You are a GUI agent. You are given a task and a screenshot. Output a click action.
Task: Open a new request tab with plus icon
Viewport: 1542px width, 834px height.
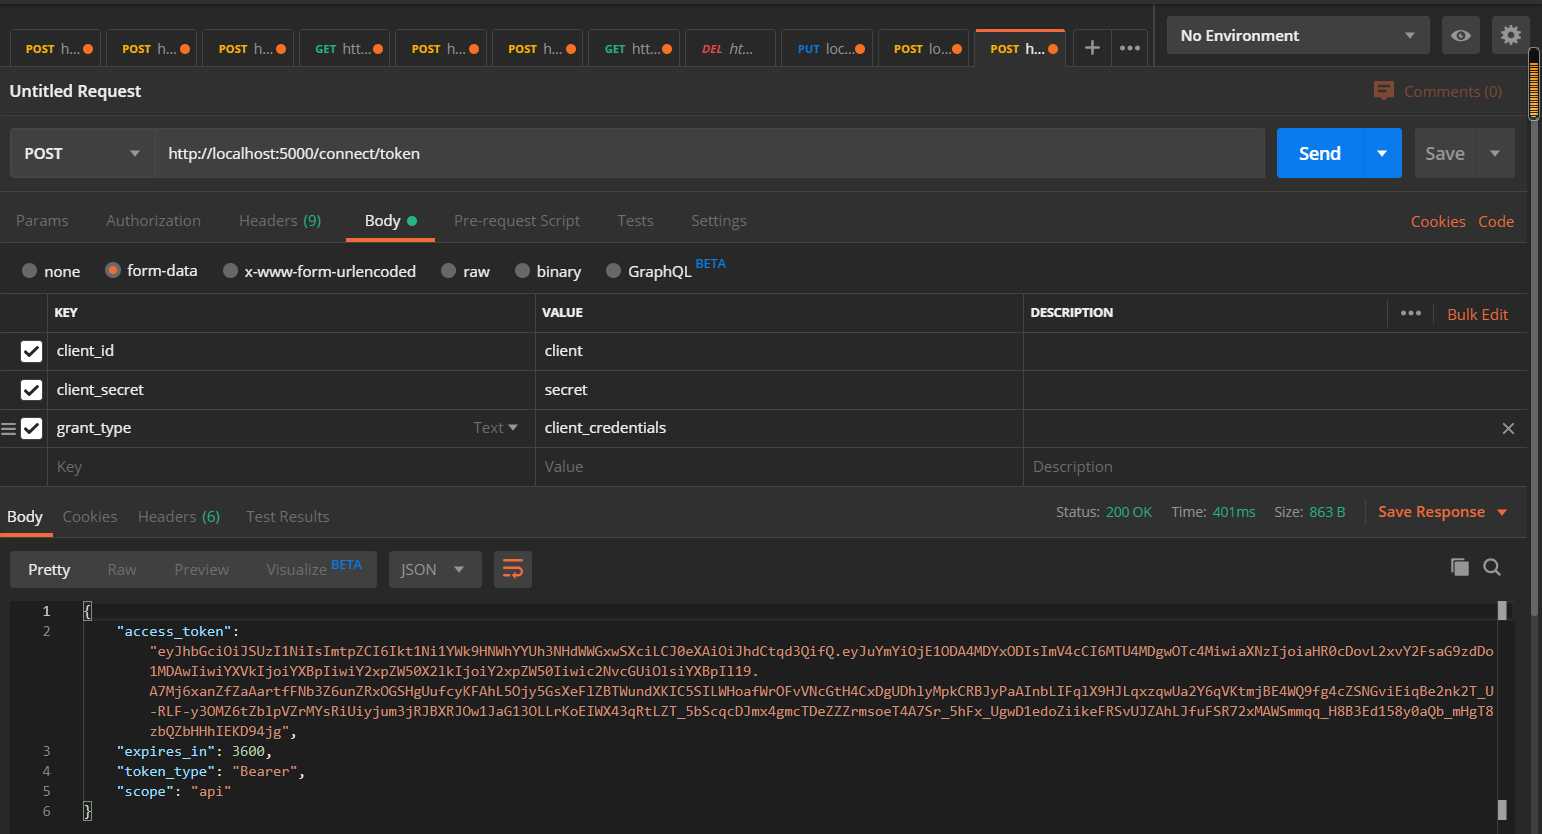(1092, 48)
